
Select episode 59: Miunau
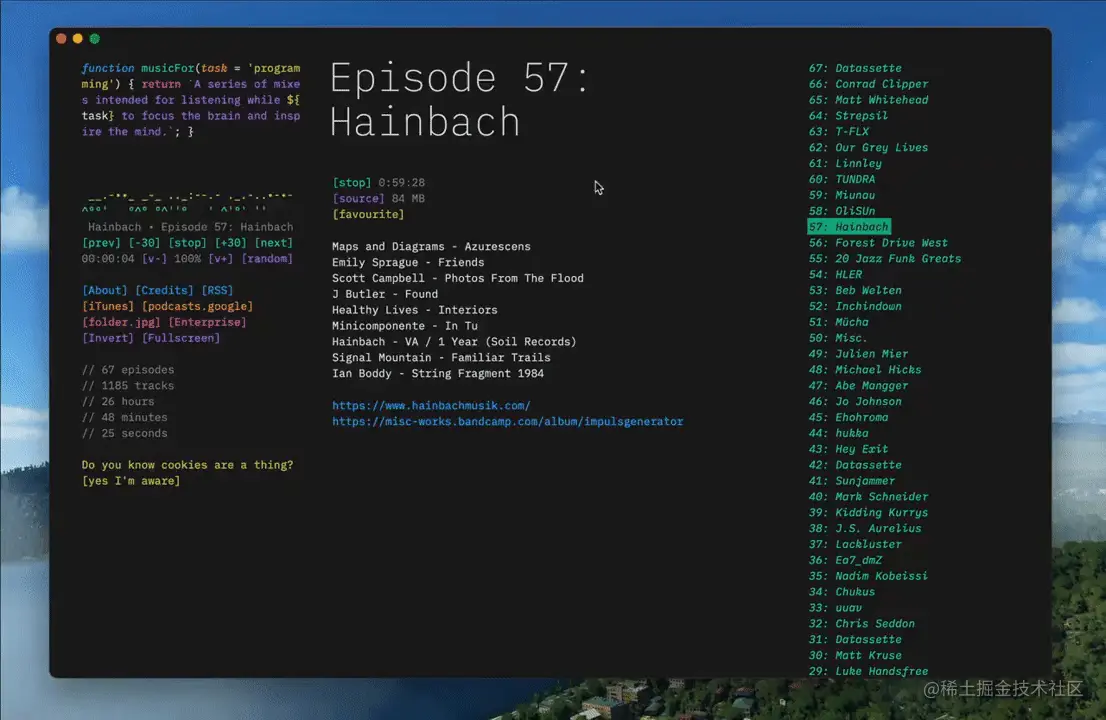(x=841, y=195)
